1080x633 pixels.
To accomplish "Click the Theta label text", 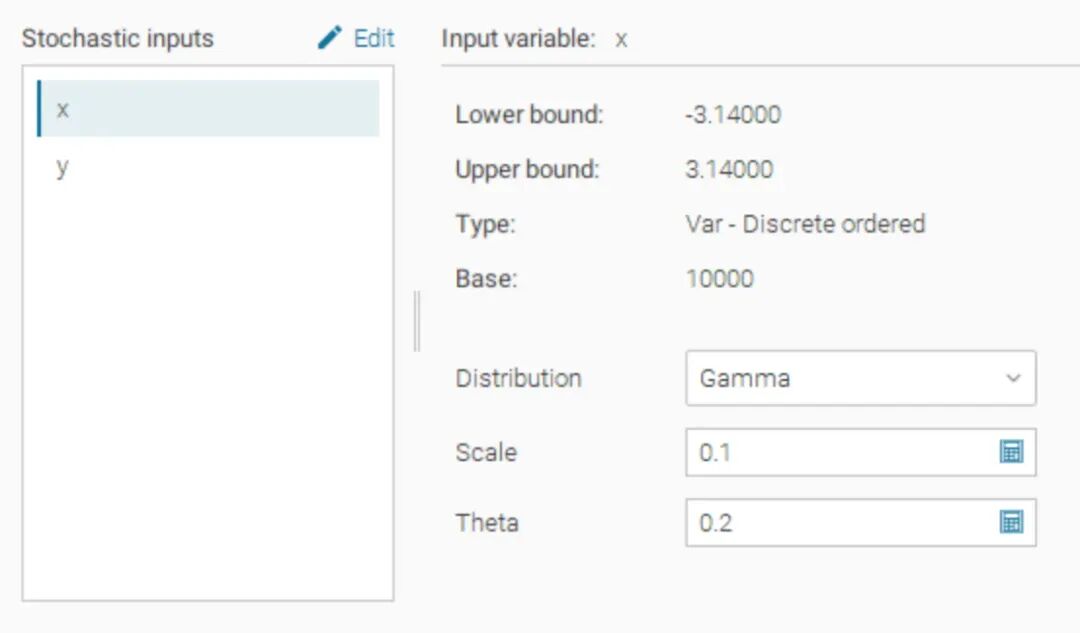I will [487, 522].
